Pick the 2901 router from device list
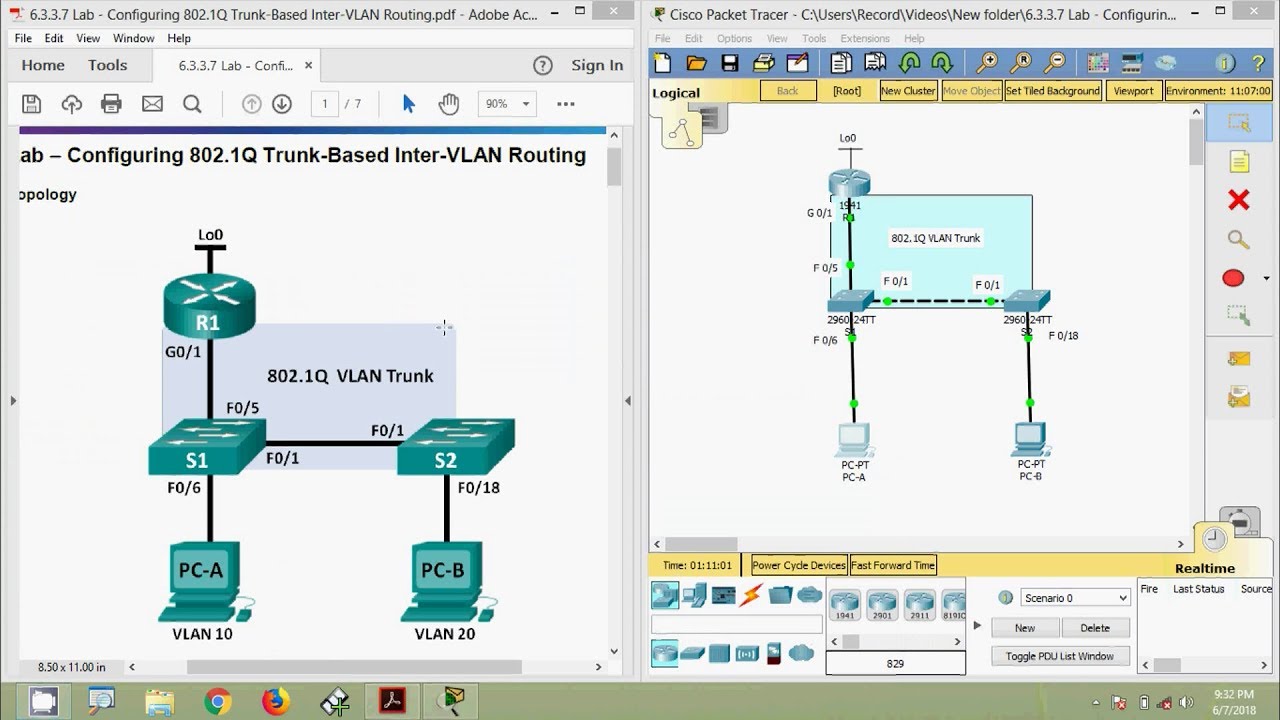This screenshot has width=1280, height=720. click(881, 605)
